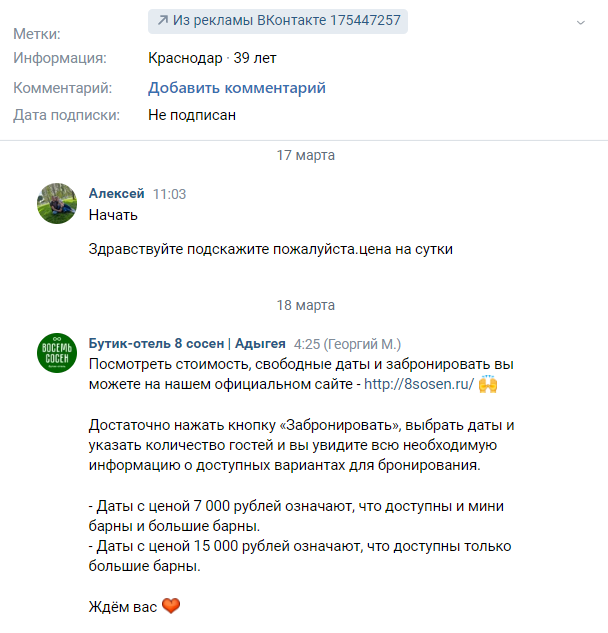The image size is (608, 633).
Task: Click the 'Не подписан' subscription status
Action: [x=192, y=115]
